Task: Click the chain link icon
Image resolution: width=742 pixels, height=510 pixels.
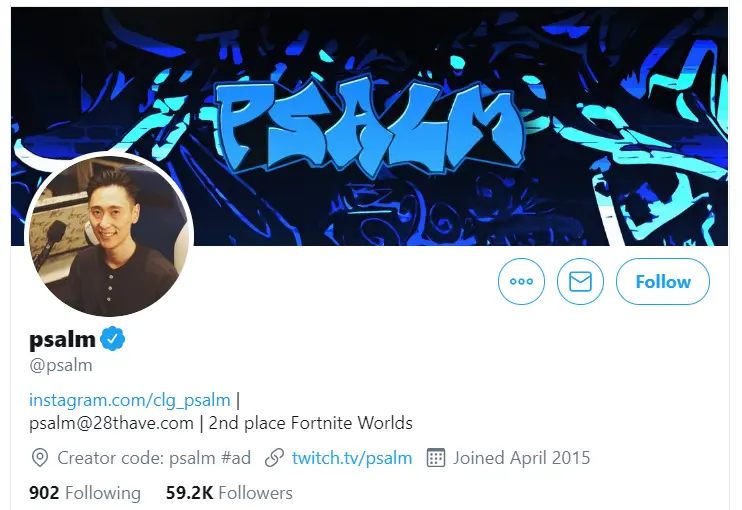Action: 273,458
